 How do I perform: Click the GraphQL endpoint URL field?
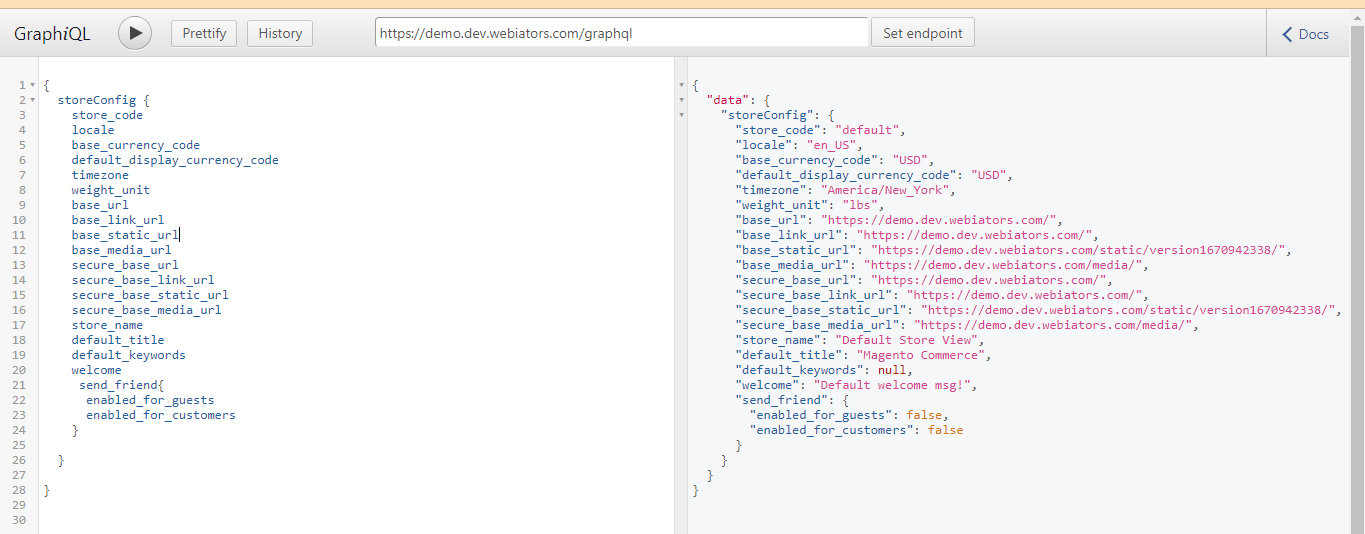(621, 33)
